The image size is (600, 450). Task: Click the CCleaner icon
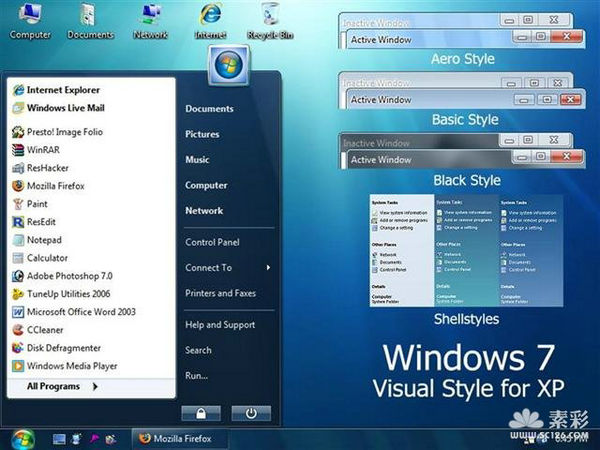(18, 330)
